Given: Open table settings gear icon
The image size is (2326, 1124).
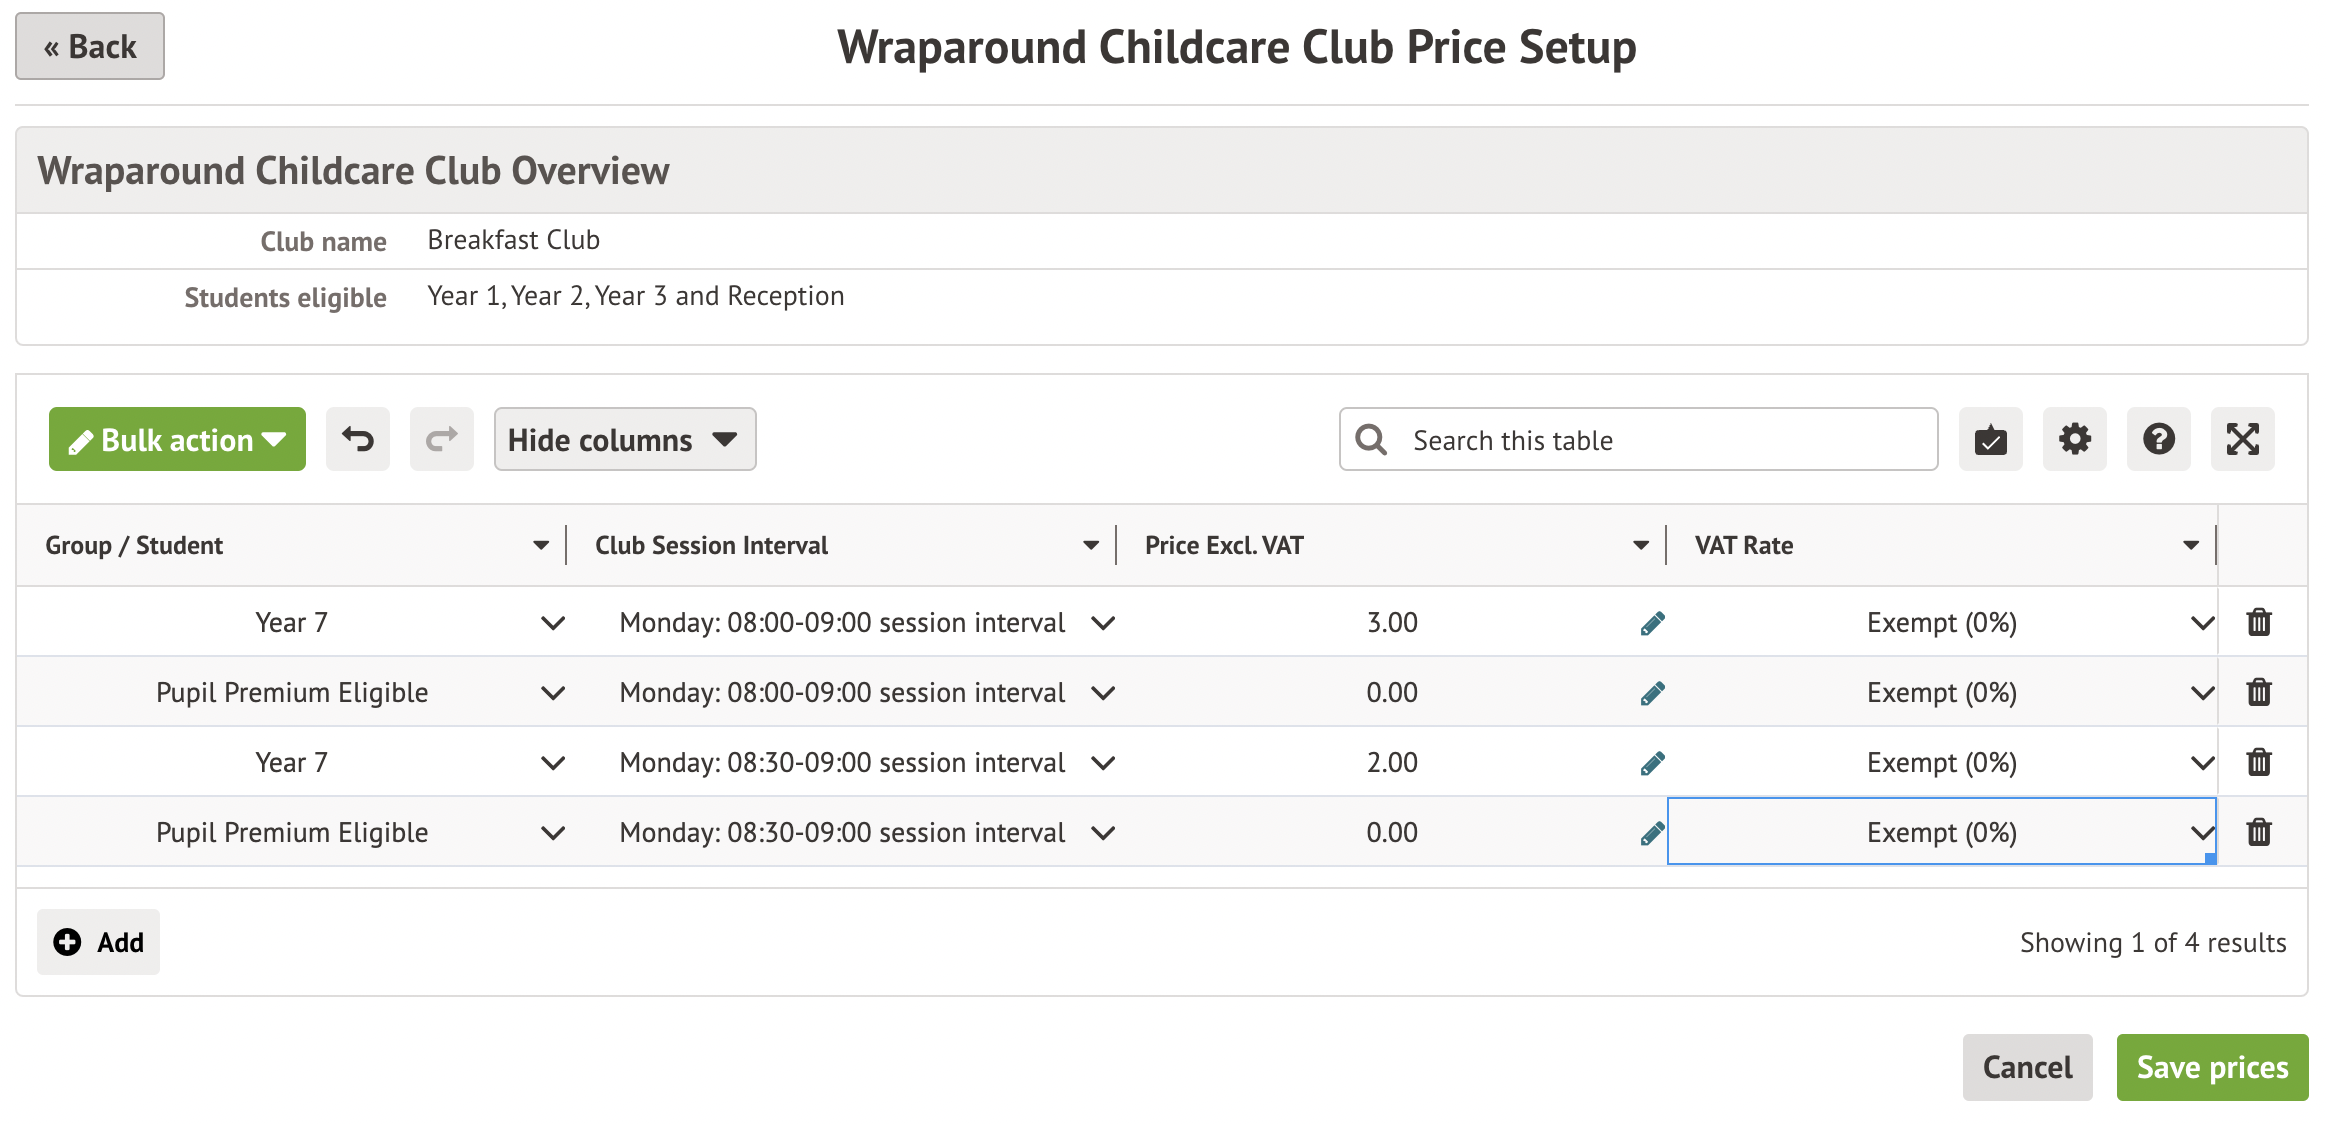Looking at the screenshot, I should [x=2074, y=439].
